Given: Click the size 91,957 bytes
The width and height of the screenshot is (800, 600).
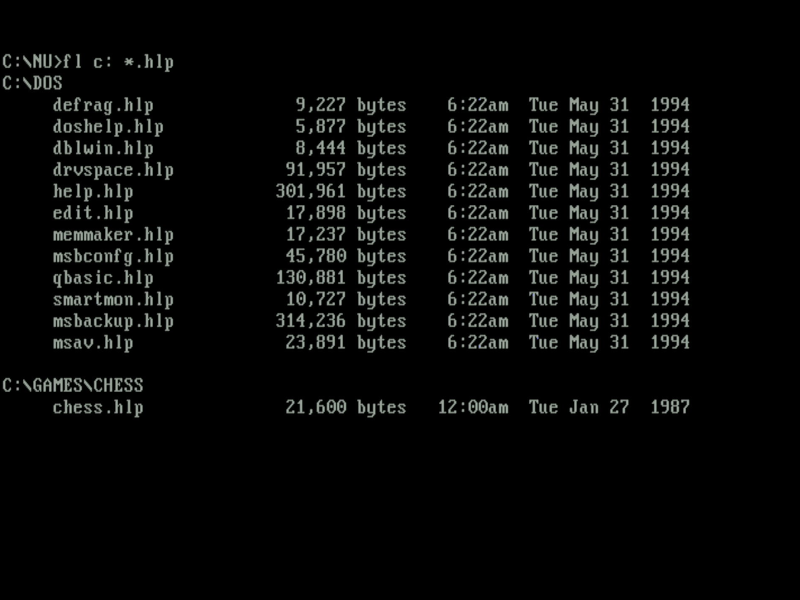Looking at the screenshot, I should (x=346, y=170).
